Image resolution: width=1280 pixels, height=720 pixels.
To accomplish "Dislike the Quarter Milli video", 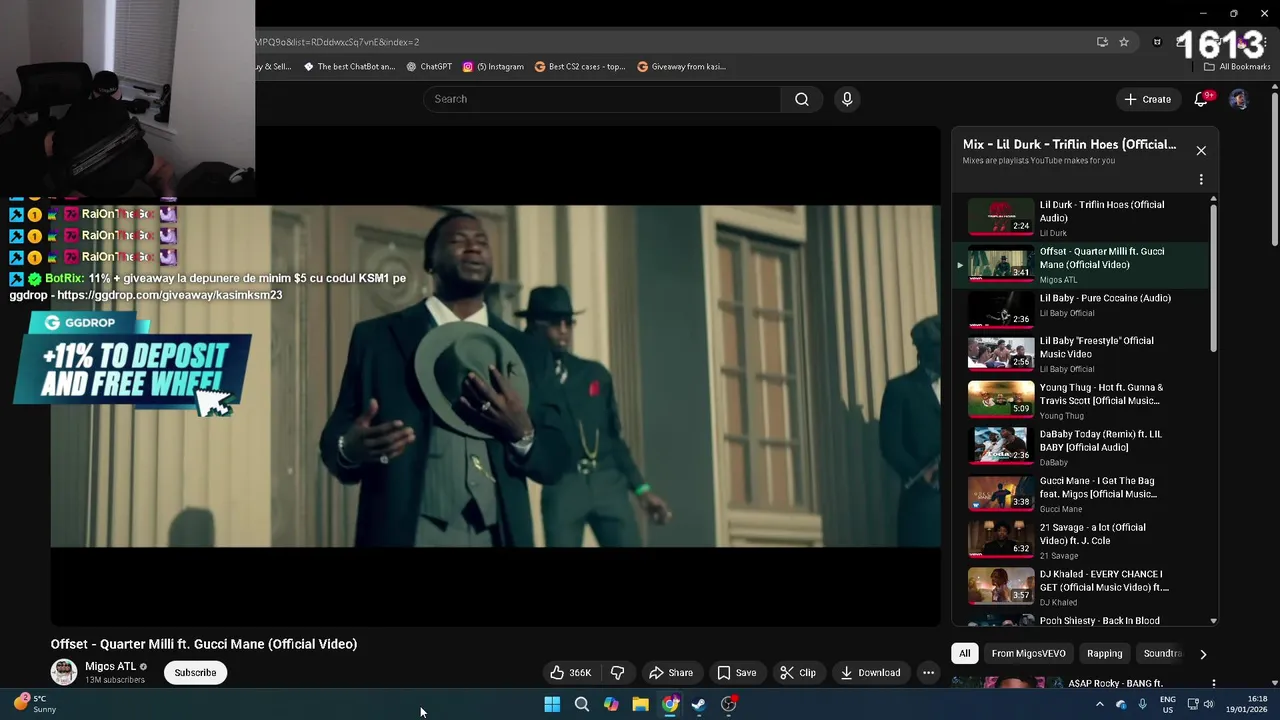I will tap(617, 673).
